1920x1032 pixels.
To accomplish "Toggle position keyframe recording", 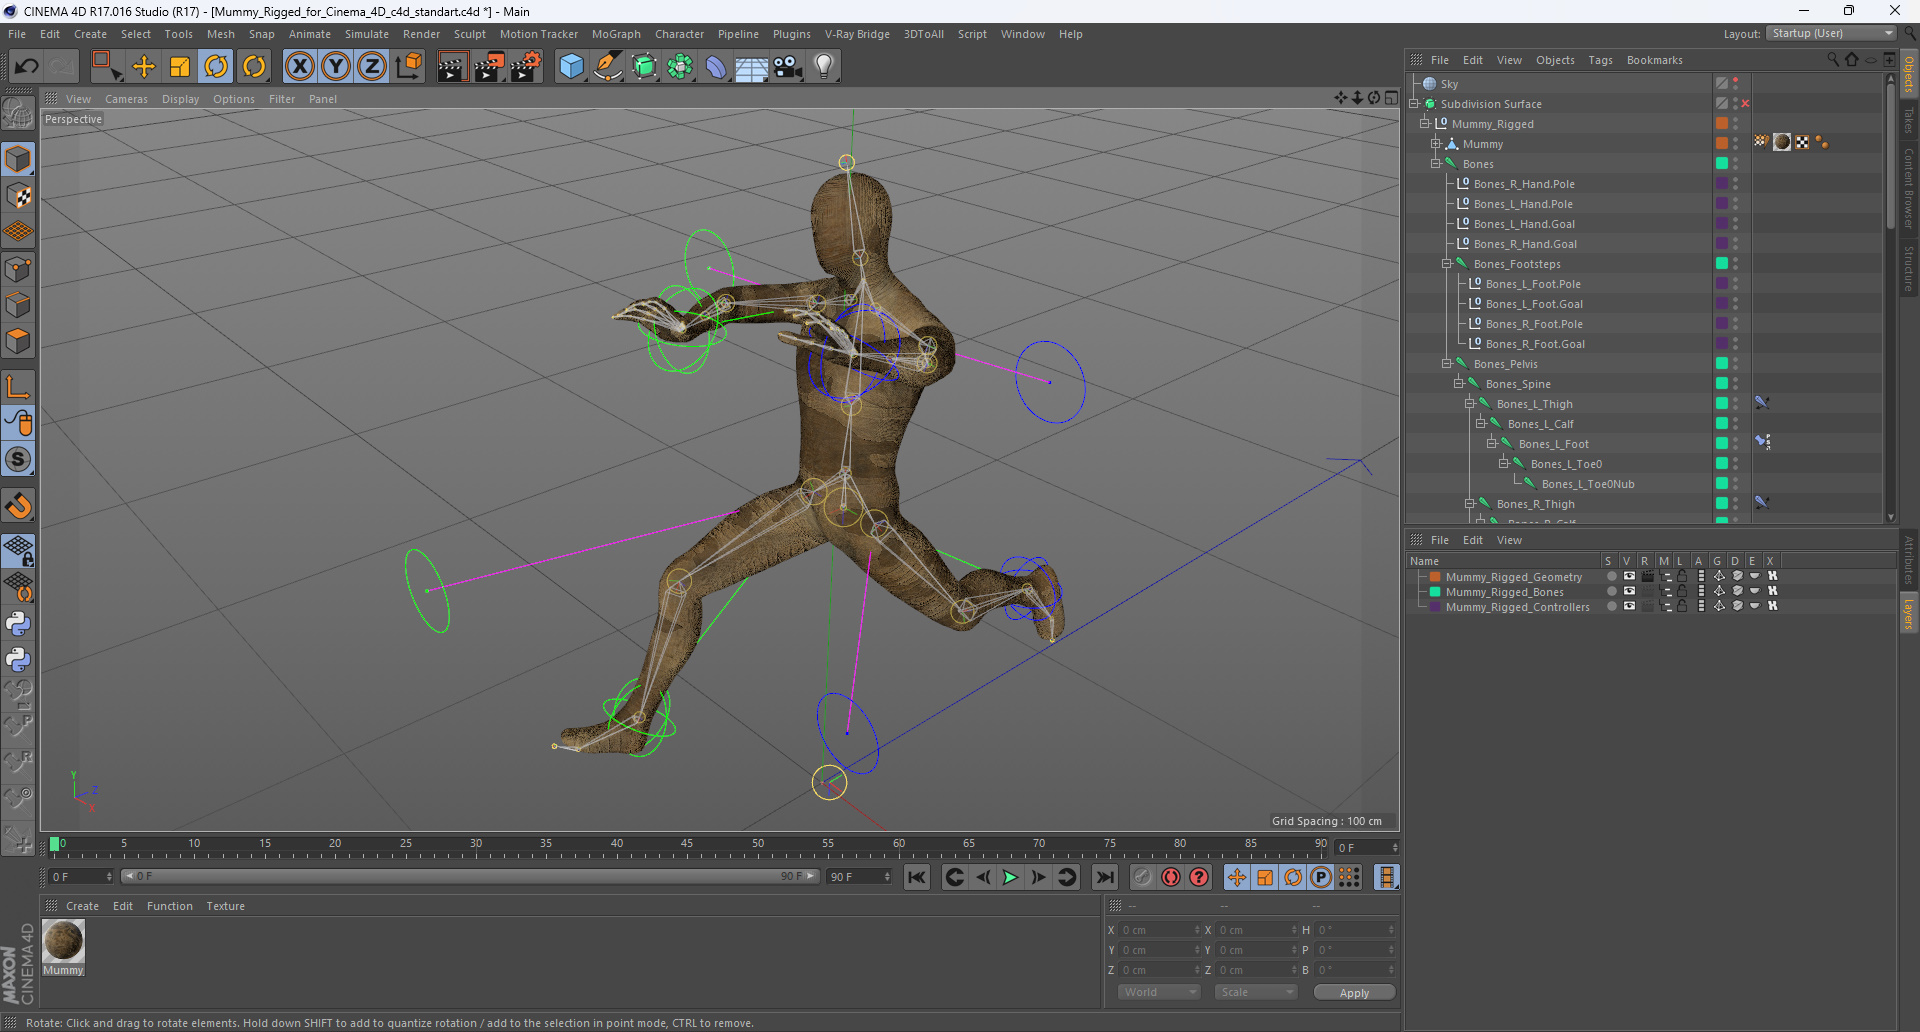I will pyautogui.click(x=1237, y=877).
